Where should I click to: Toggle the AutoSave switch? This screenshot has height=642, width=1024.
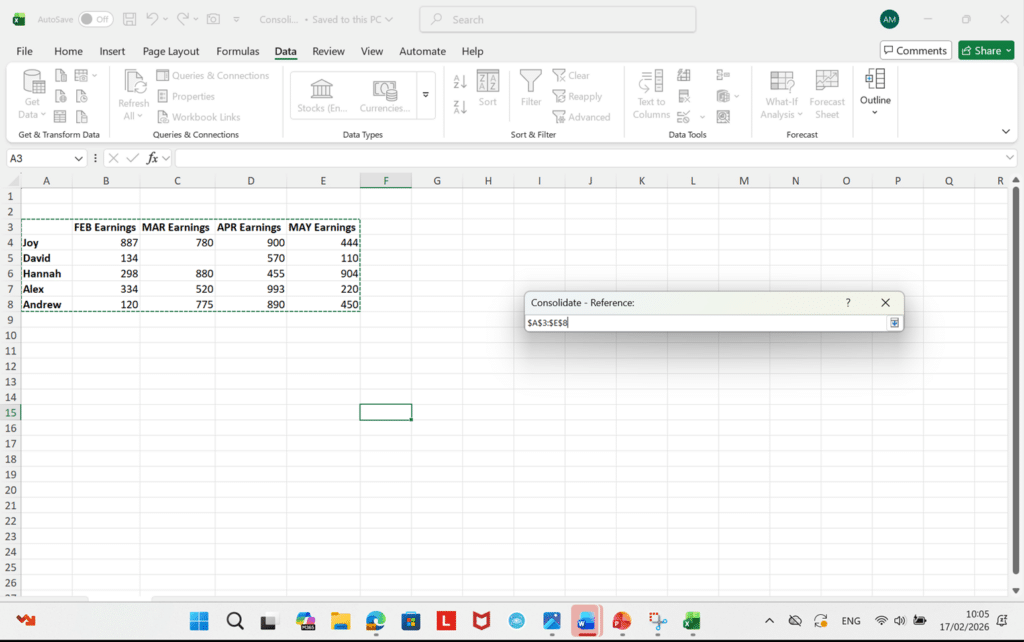(x=95, y=19)
